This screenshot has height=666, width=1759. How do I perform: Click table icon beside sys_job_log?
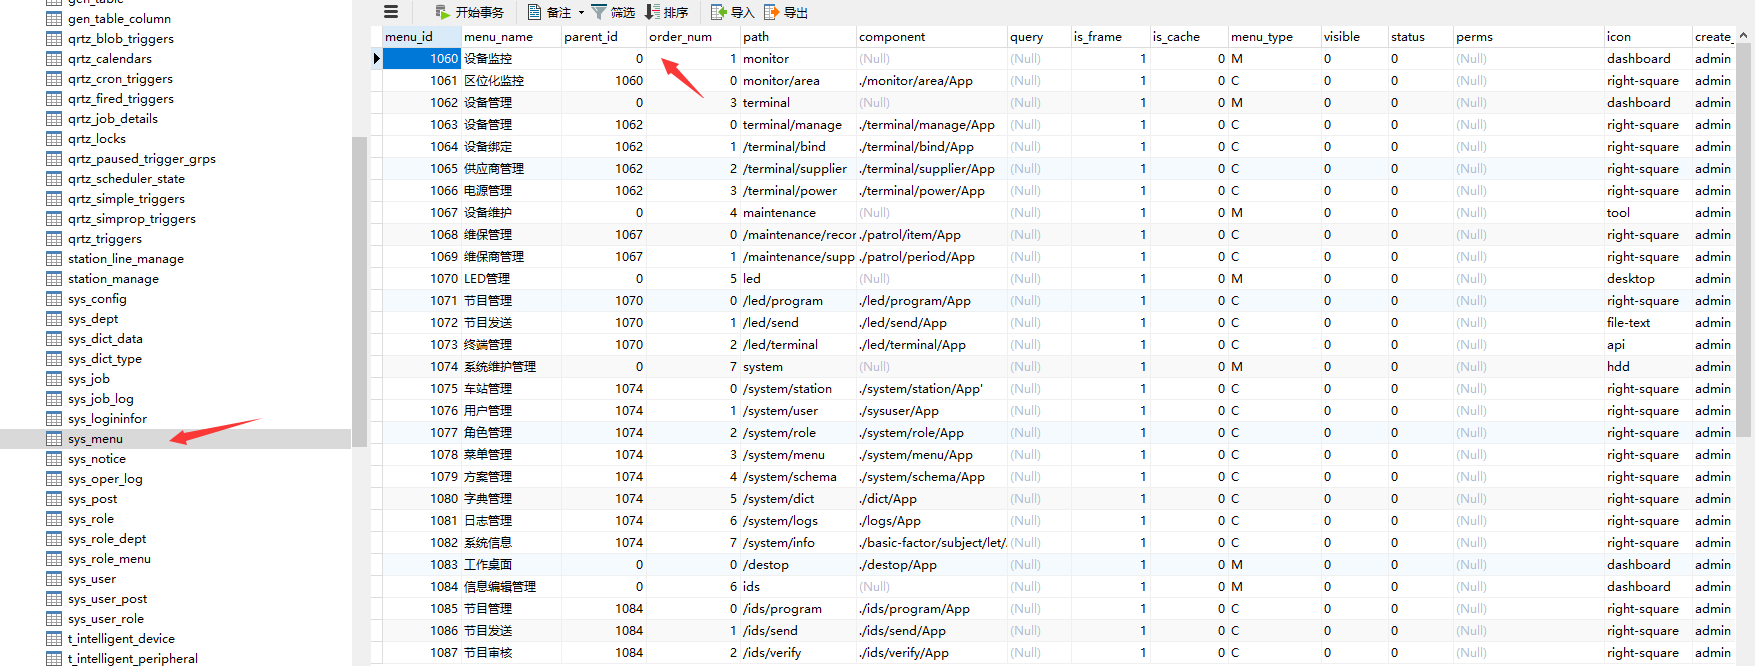54,399
